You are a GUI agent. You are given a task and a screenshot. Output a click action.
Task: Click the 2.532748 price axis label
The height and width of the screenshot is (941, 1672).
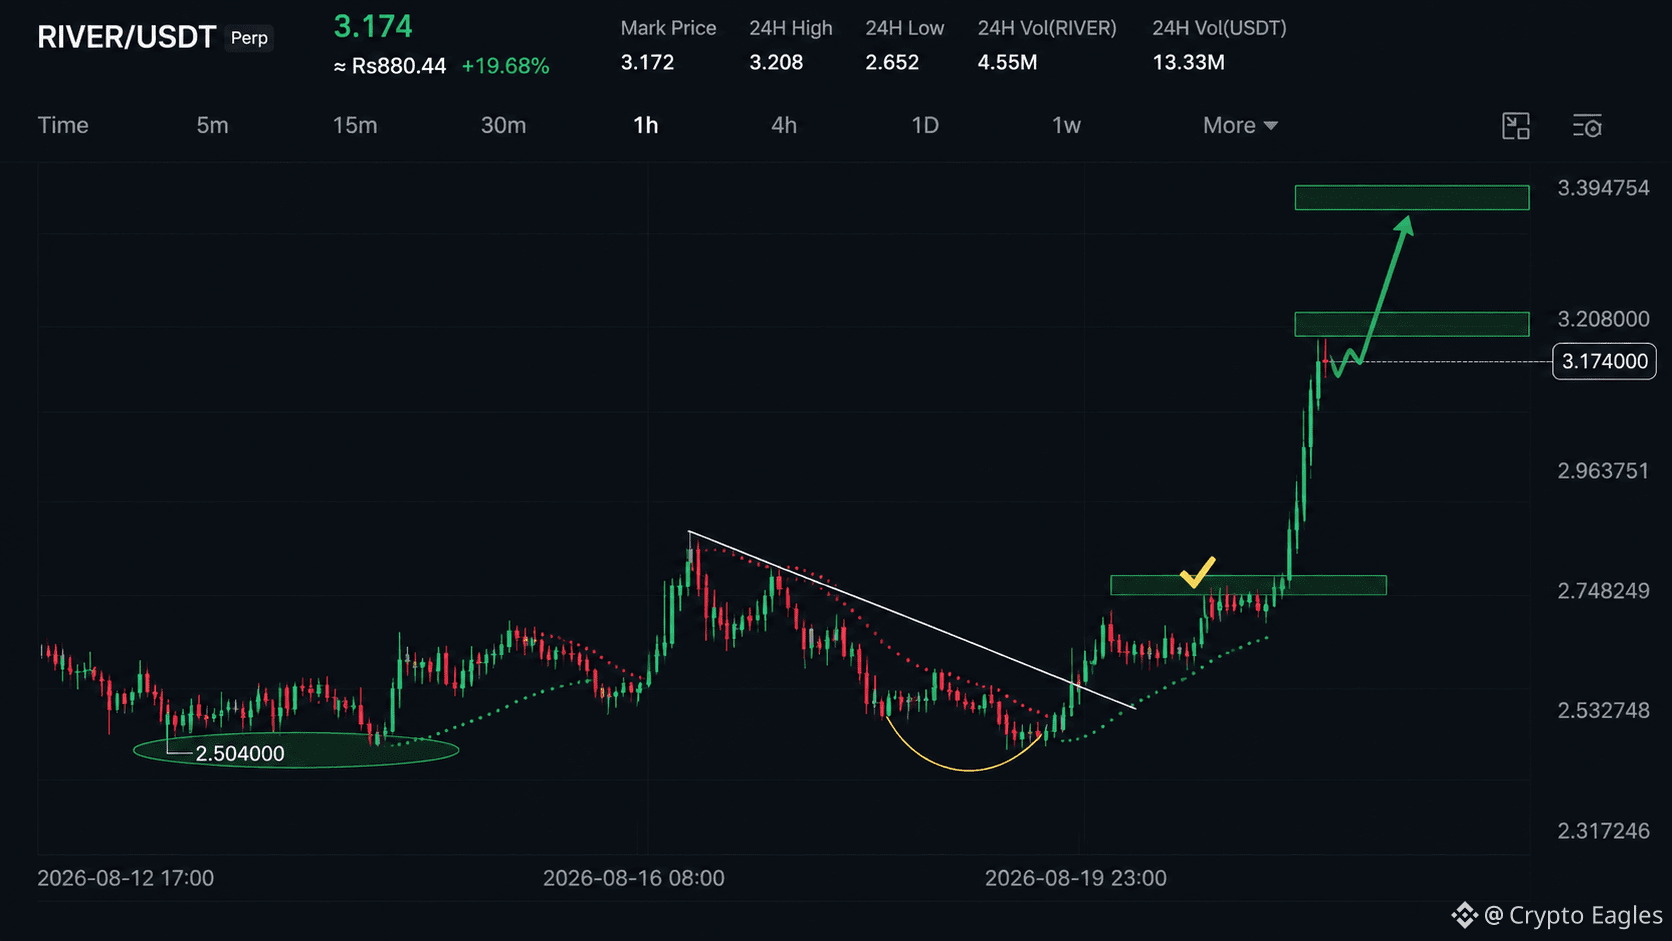coord(1603,711)
